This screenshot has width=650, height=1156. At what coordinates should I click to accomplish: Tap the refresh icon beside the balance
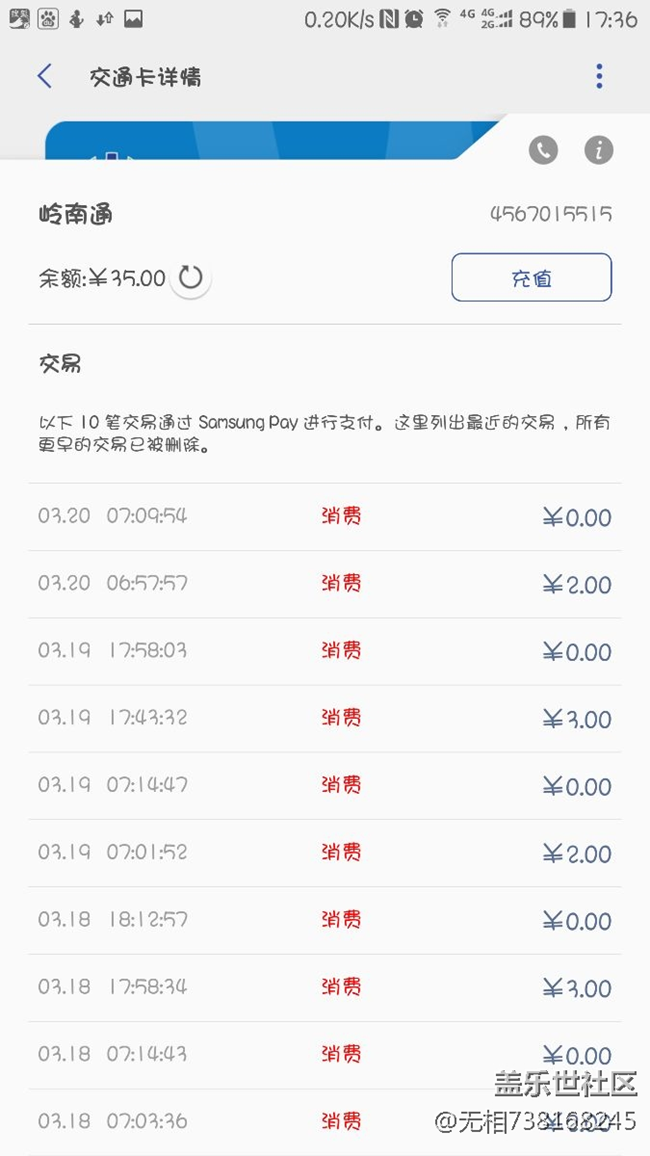(189, 279)
